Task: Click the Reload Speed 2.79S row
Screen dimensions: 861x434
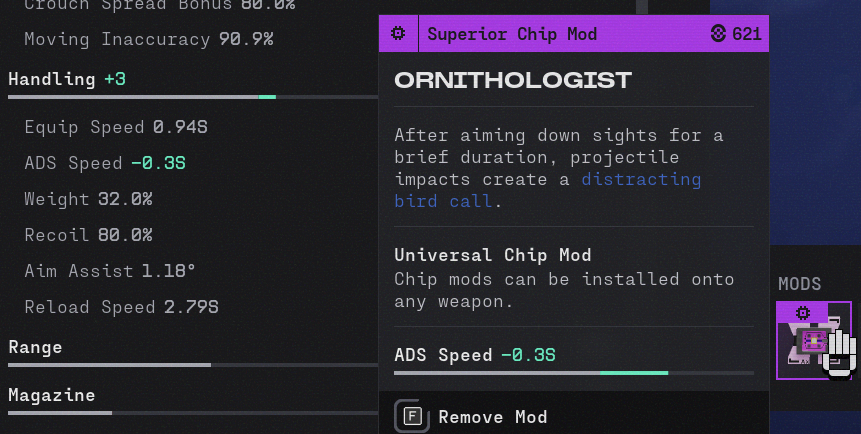Action: pyautogui.click(x=121, y=307)
